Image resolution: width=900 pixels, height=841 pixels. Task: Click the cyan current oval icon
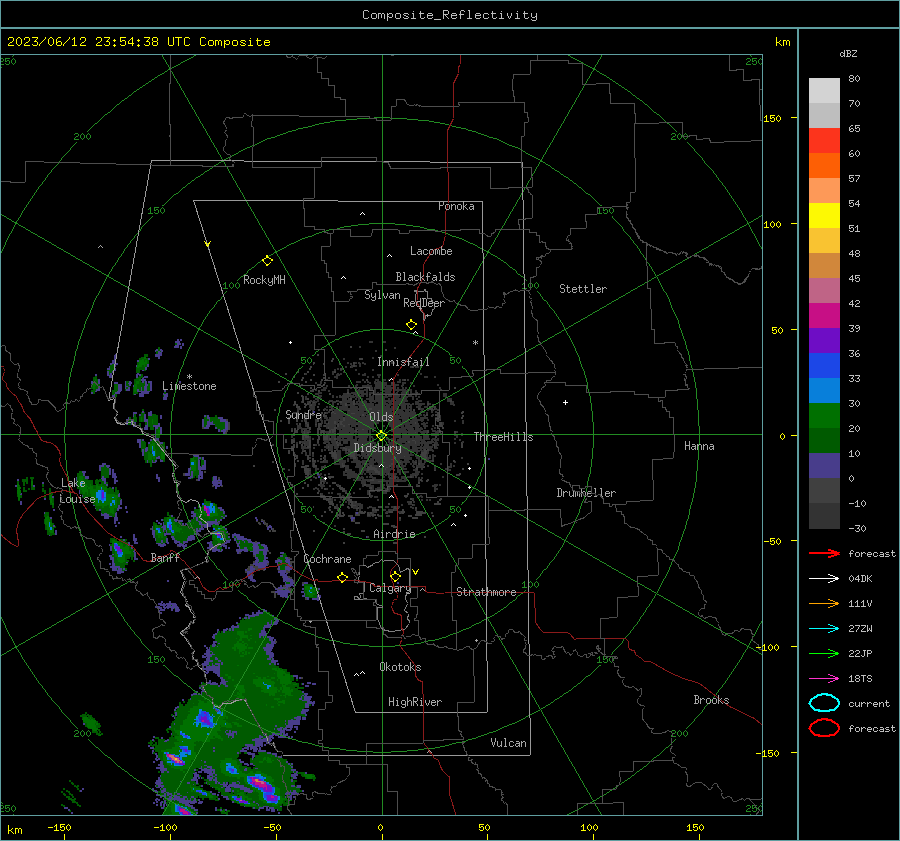coord(824,703)
